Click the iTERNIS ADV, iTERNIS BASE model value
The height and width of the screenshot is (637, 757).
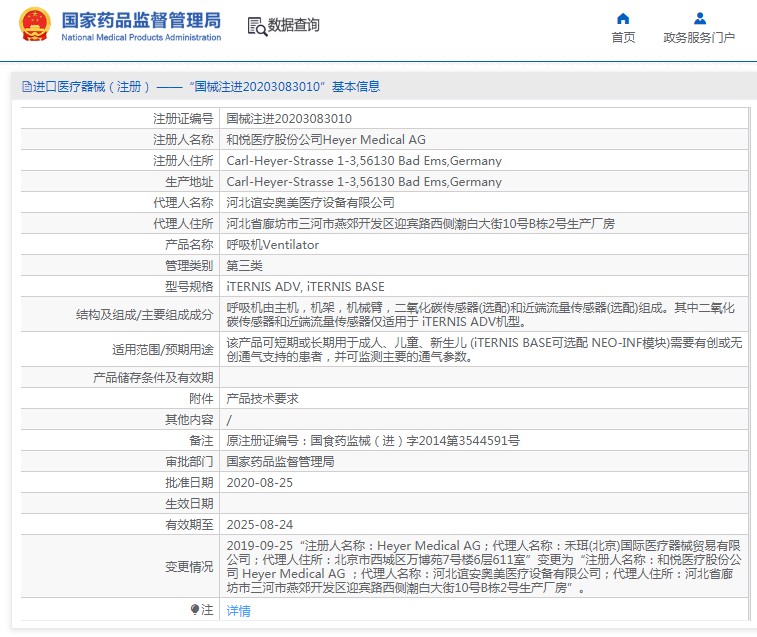(x=305, y=286)
